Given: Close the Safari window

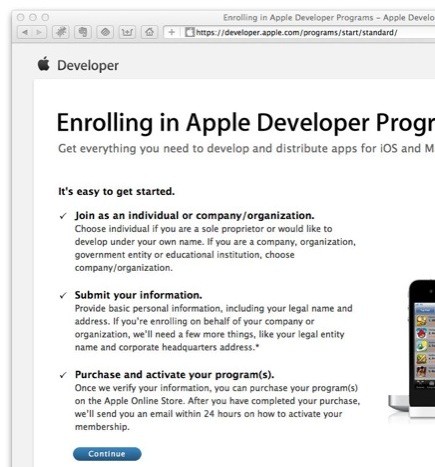Looking at the screenshot, I should (x=21, y=17).
